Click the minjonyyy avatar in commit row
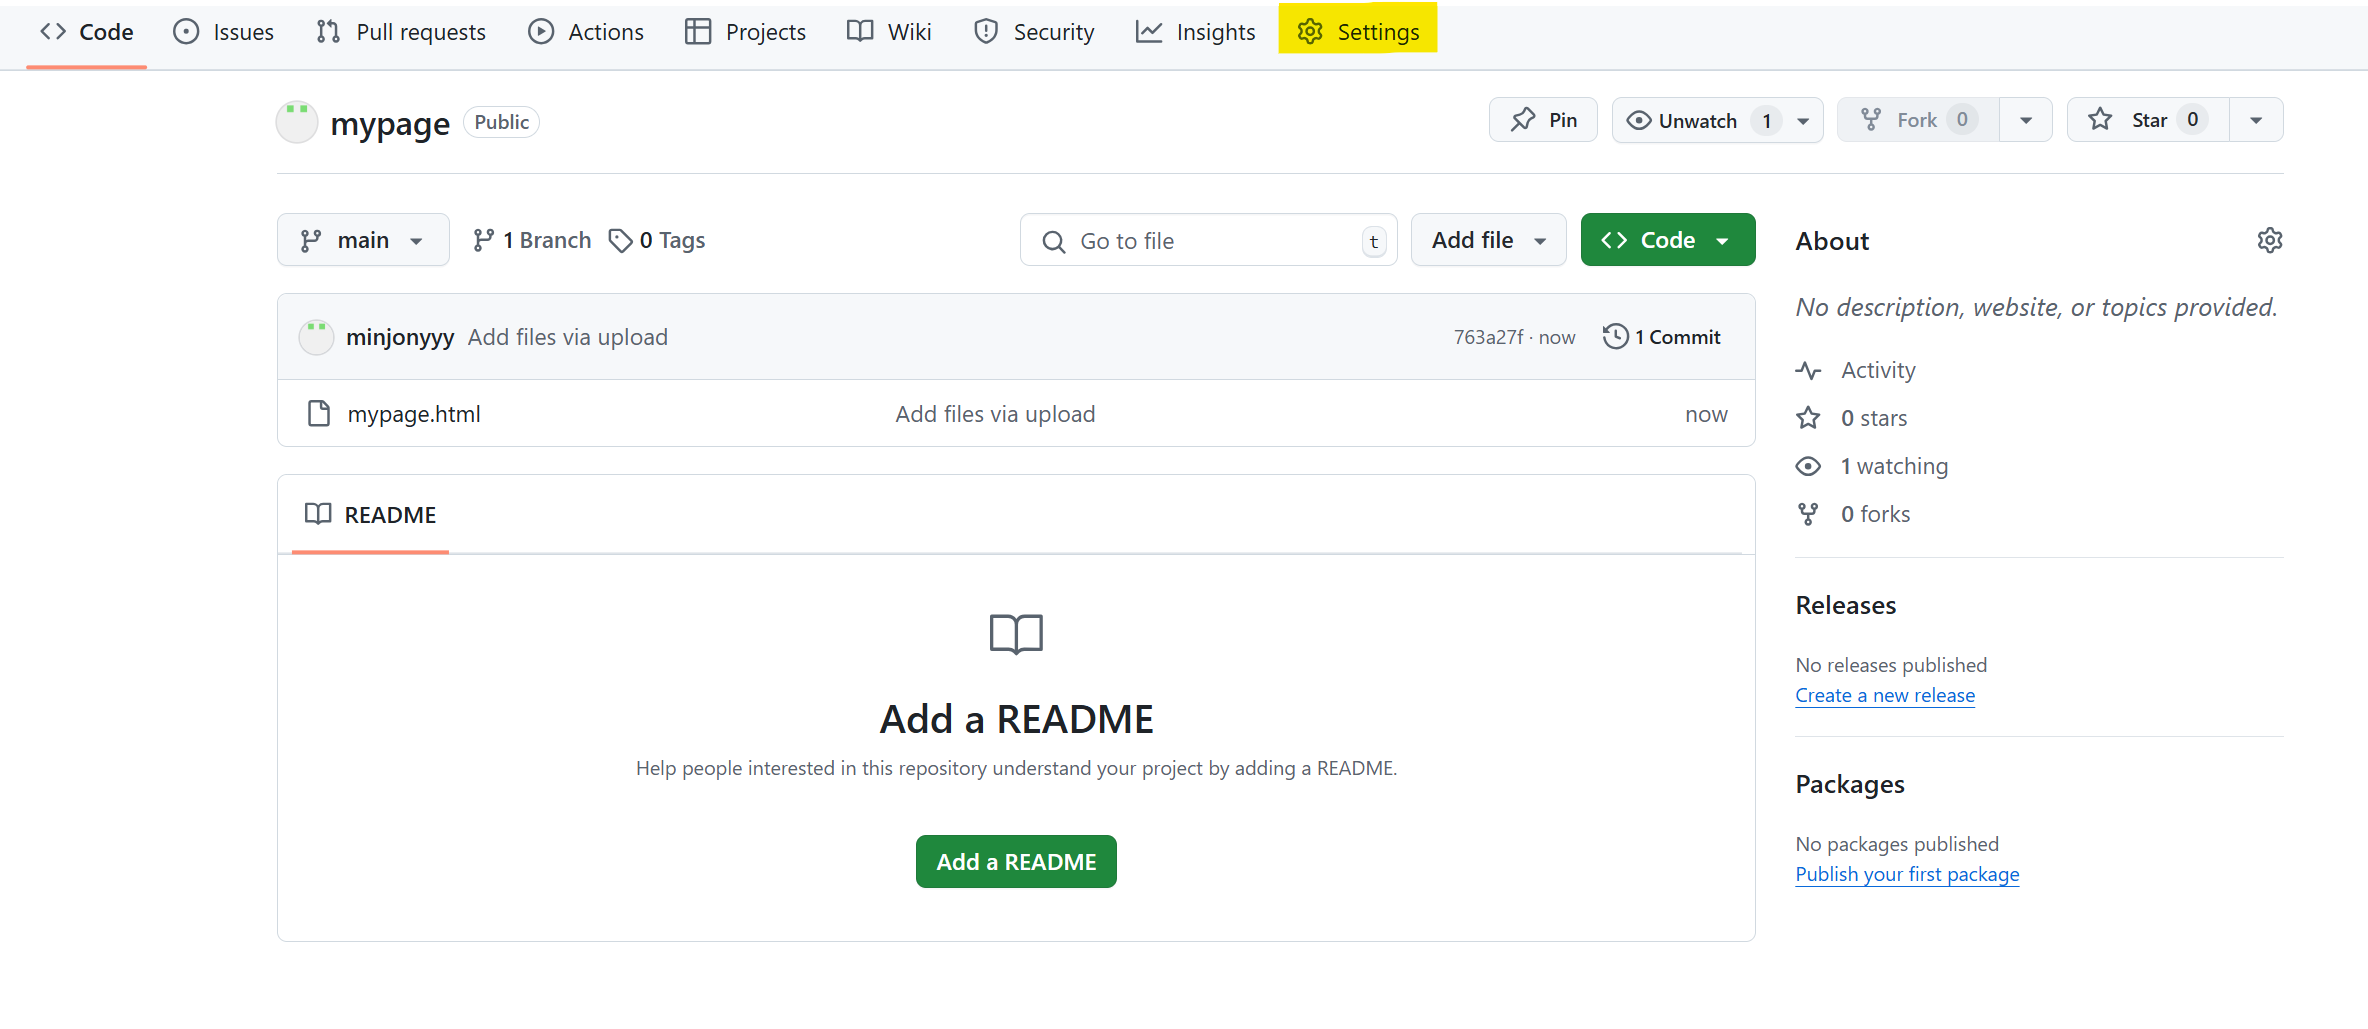Screen dimensions: 2368x1029 (x=316, y=337)
